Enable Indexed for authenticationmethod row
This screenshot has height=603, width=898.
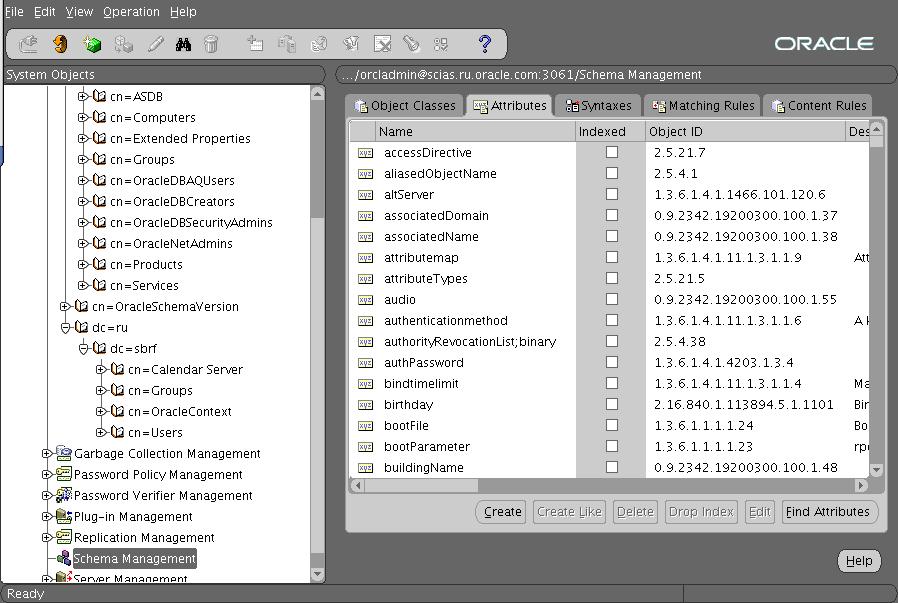coord(612,320)
